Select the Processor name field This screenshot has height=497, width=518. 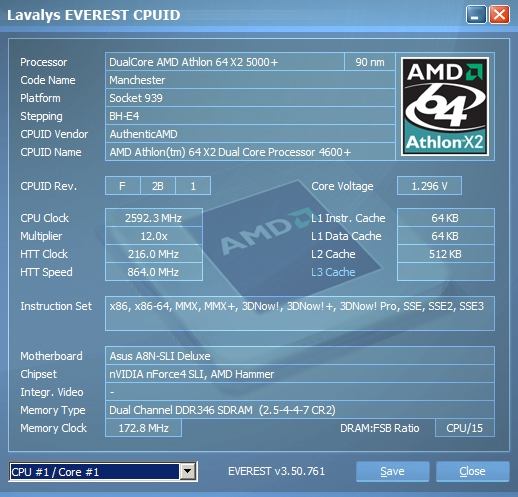[225, 62]
